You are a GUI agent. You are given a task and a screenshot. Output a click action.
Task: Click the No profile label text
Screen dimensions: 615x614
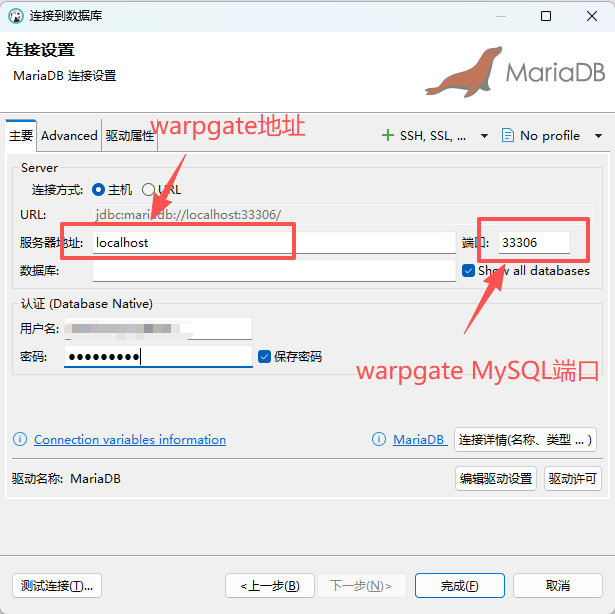(549, 136)
